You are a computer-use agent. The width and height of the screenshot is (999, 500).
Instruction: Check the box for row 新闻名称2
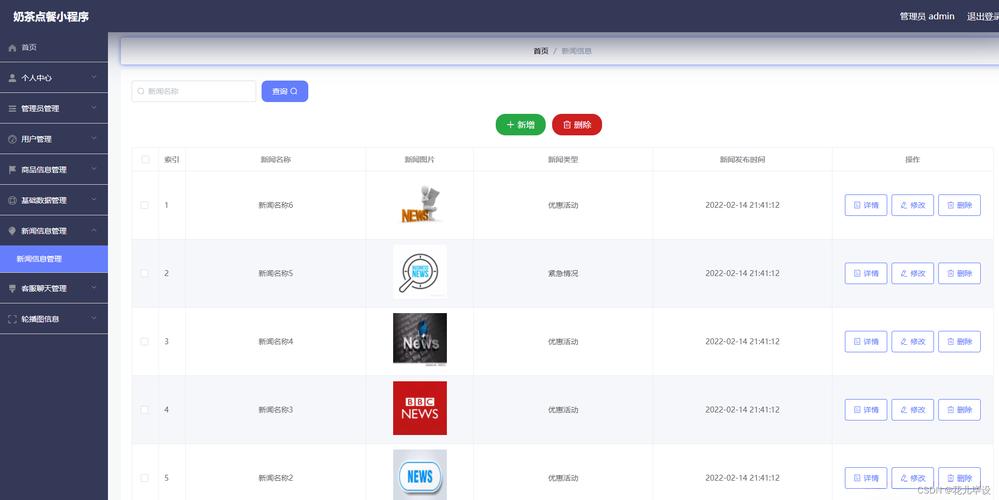[x=145, y=478]
